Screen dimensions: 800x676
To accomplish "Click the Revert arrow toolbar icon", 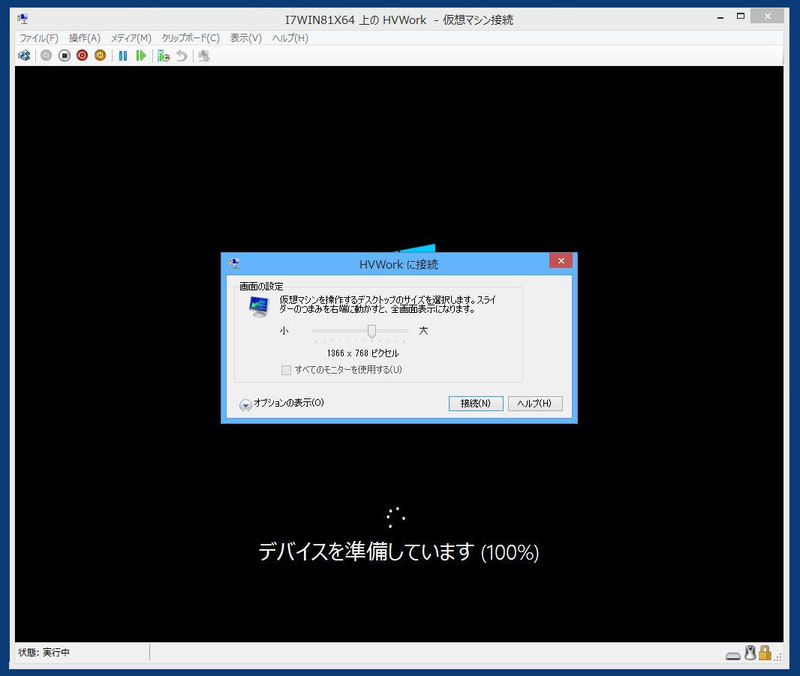I will (182, 56).
